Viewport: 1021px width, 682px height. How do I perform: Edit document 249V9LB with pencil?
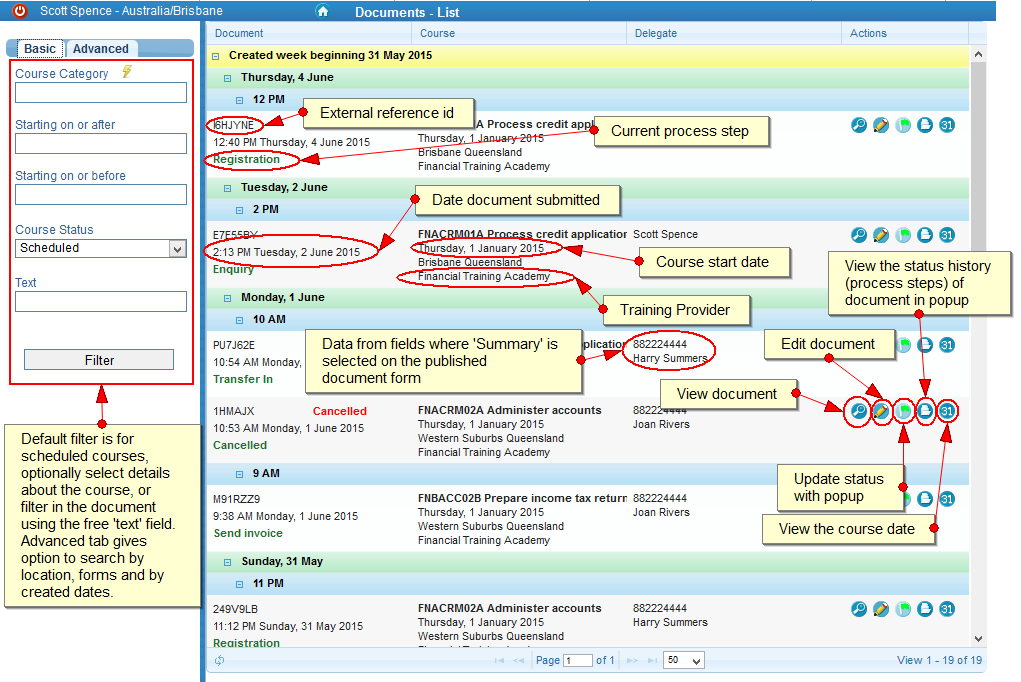(x=881, y=609)
